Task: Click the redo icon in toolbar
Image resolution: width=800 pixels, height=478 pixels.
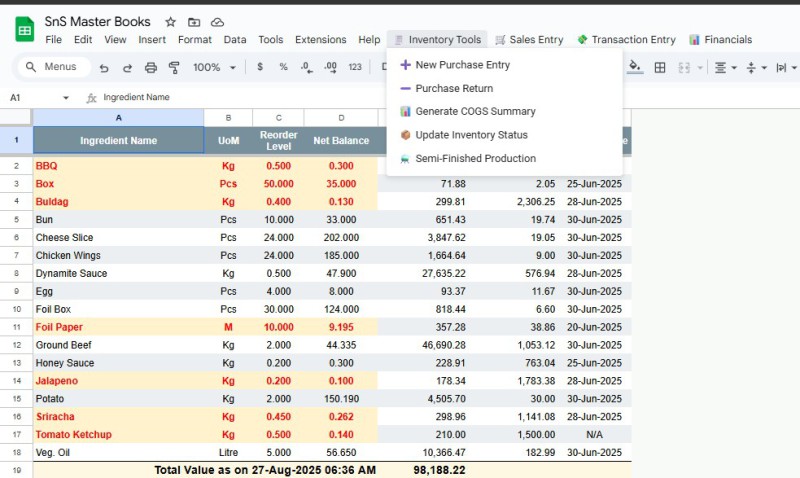Action: coord(127,67)
